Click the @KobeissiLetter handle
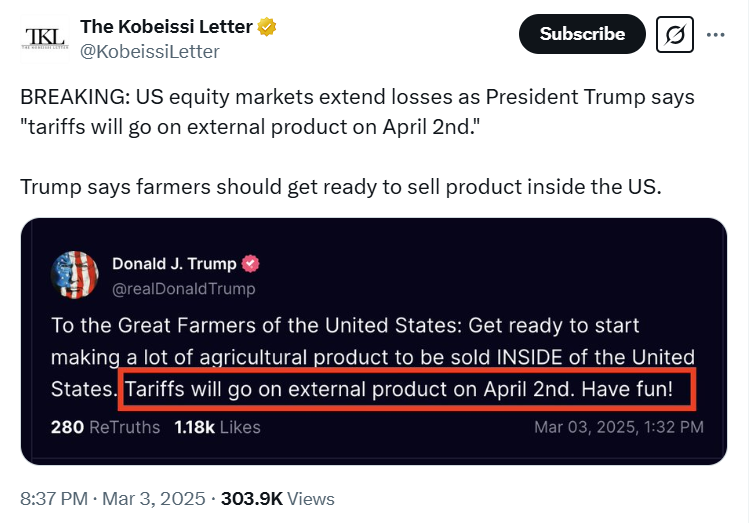The image size is (756, 523). [149, 51]
